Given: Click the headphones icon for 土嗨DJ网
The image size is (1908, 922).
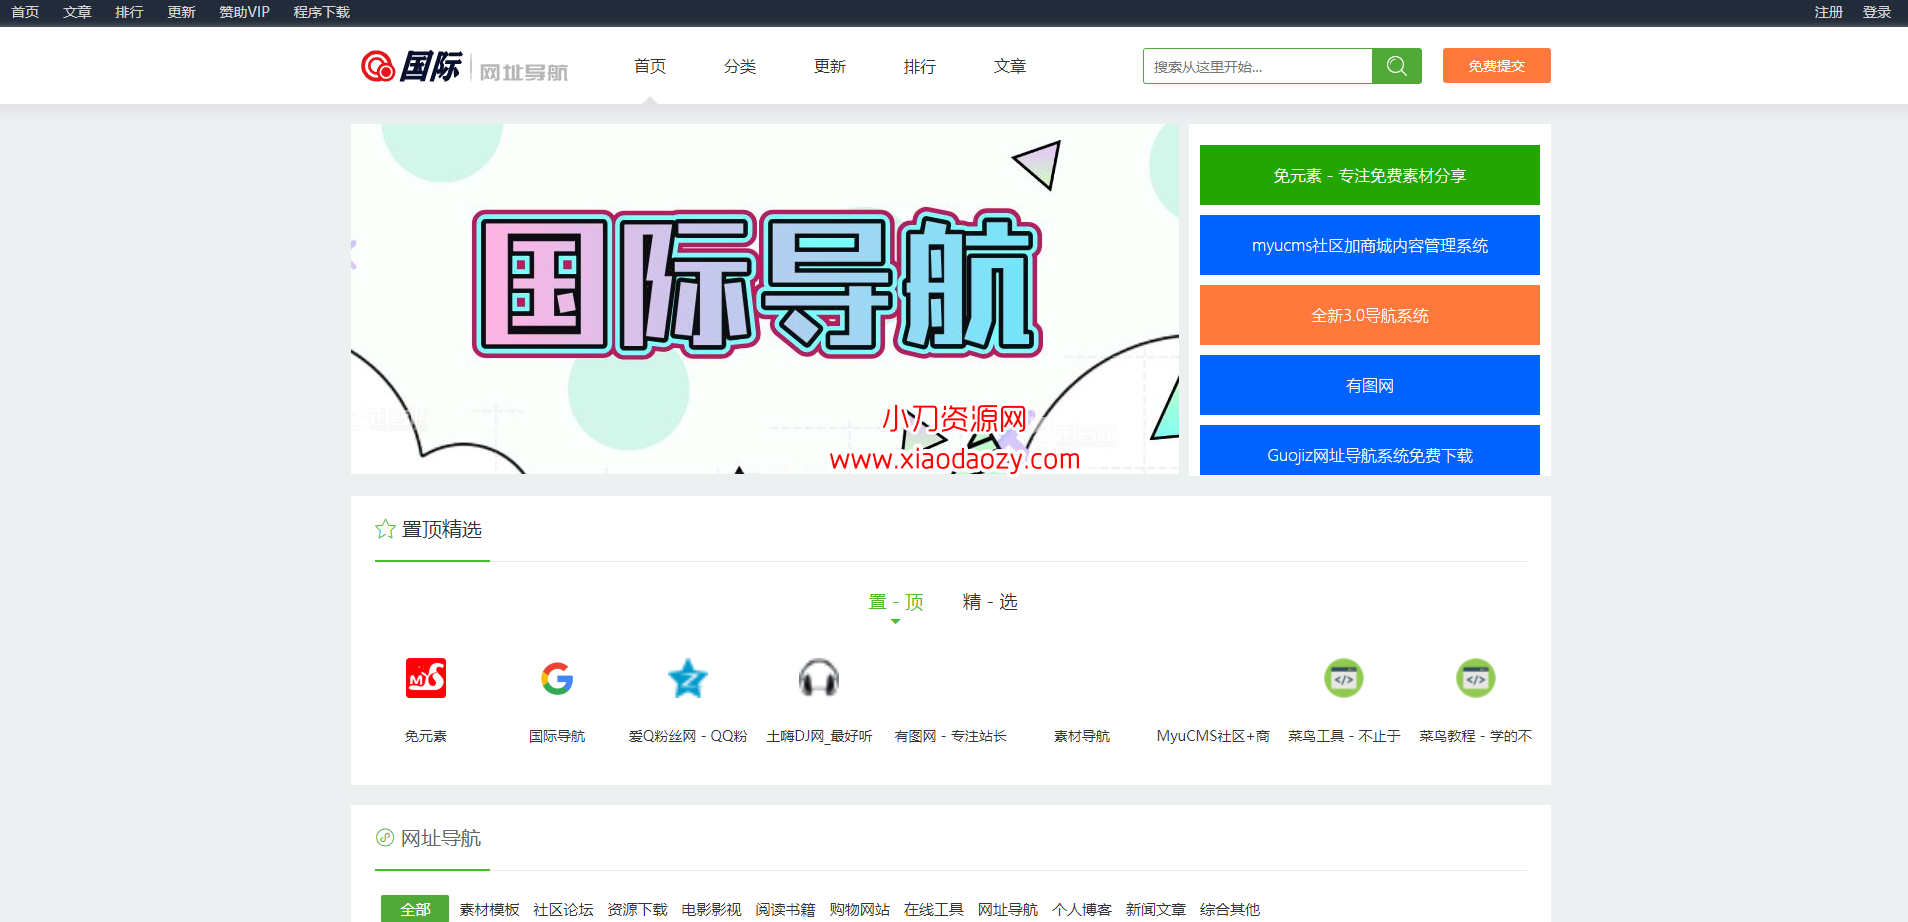Looking at the screenshot, I should 819,678.
